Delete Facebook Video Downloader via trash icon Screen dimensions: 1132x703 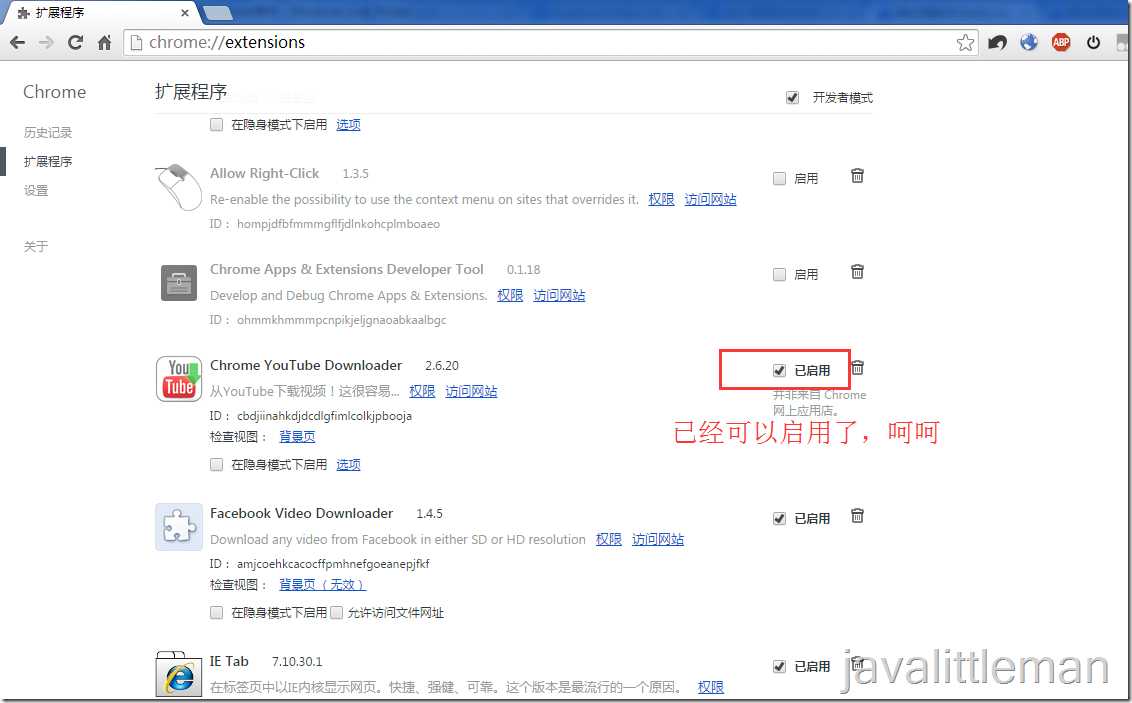857,515
